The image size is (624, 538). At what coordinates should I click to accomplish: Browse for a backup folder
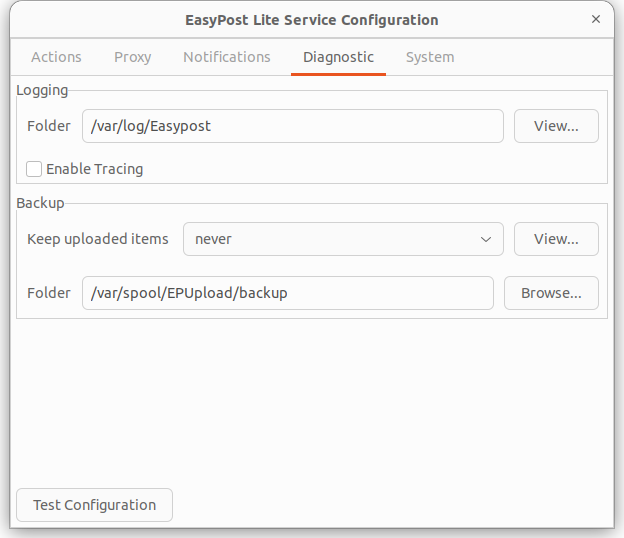click(x=551, y=293)
